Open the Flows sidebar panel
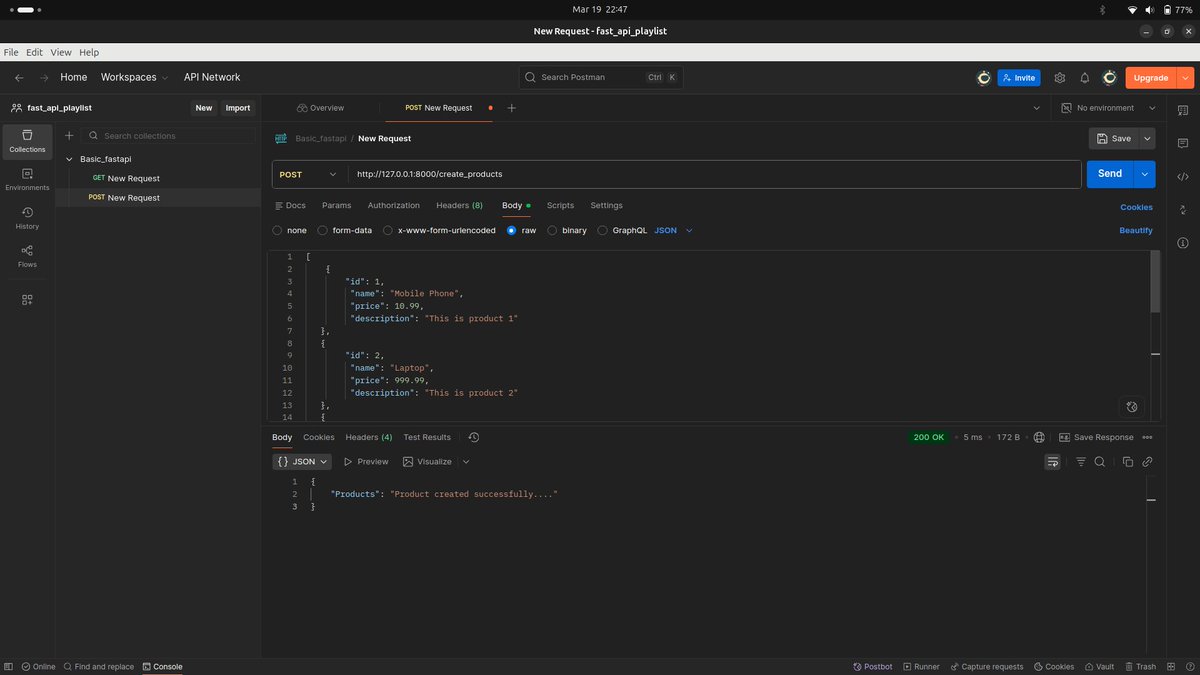This screenshot has height=675, width=1200. coord(27,256)
